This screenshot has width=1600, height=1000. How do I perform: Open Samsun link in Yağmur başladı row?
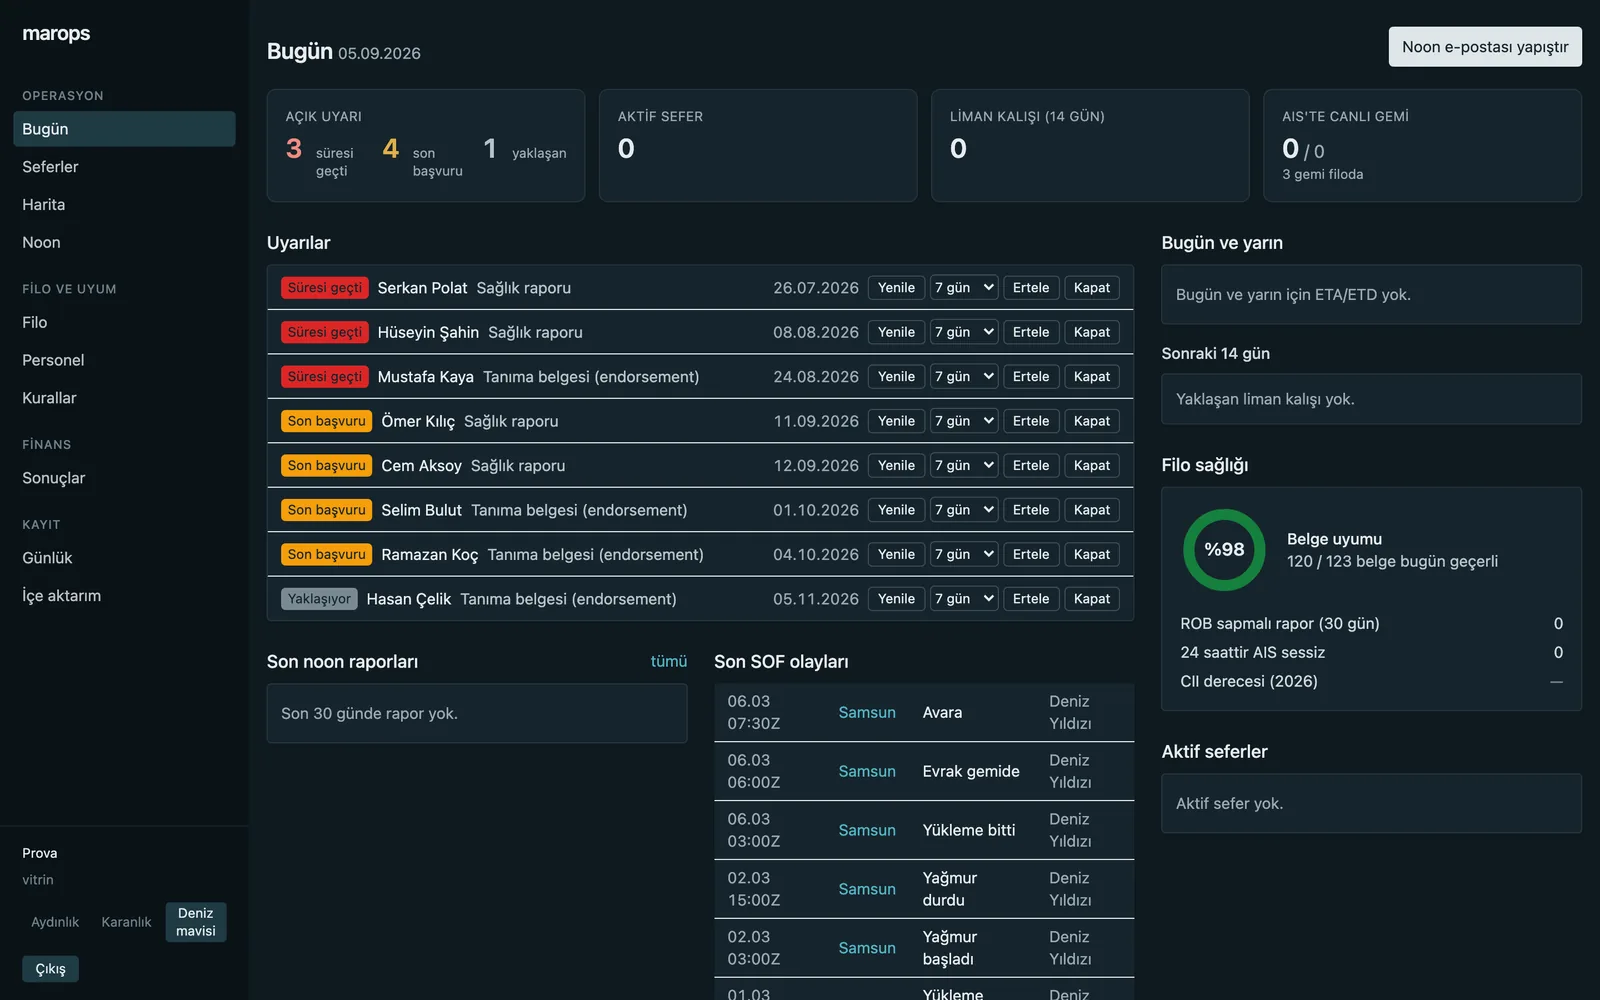coord(867,948)
